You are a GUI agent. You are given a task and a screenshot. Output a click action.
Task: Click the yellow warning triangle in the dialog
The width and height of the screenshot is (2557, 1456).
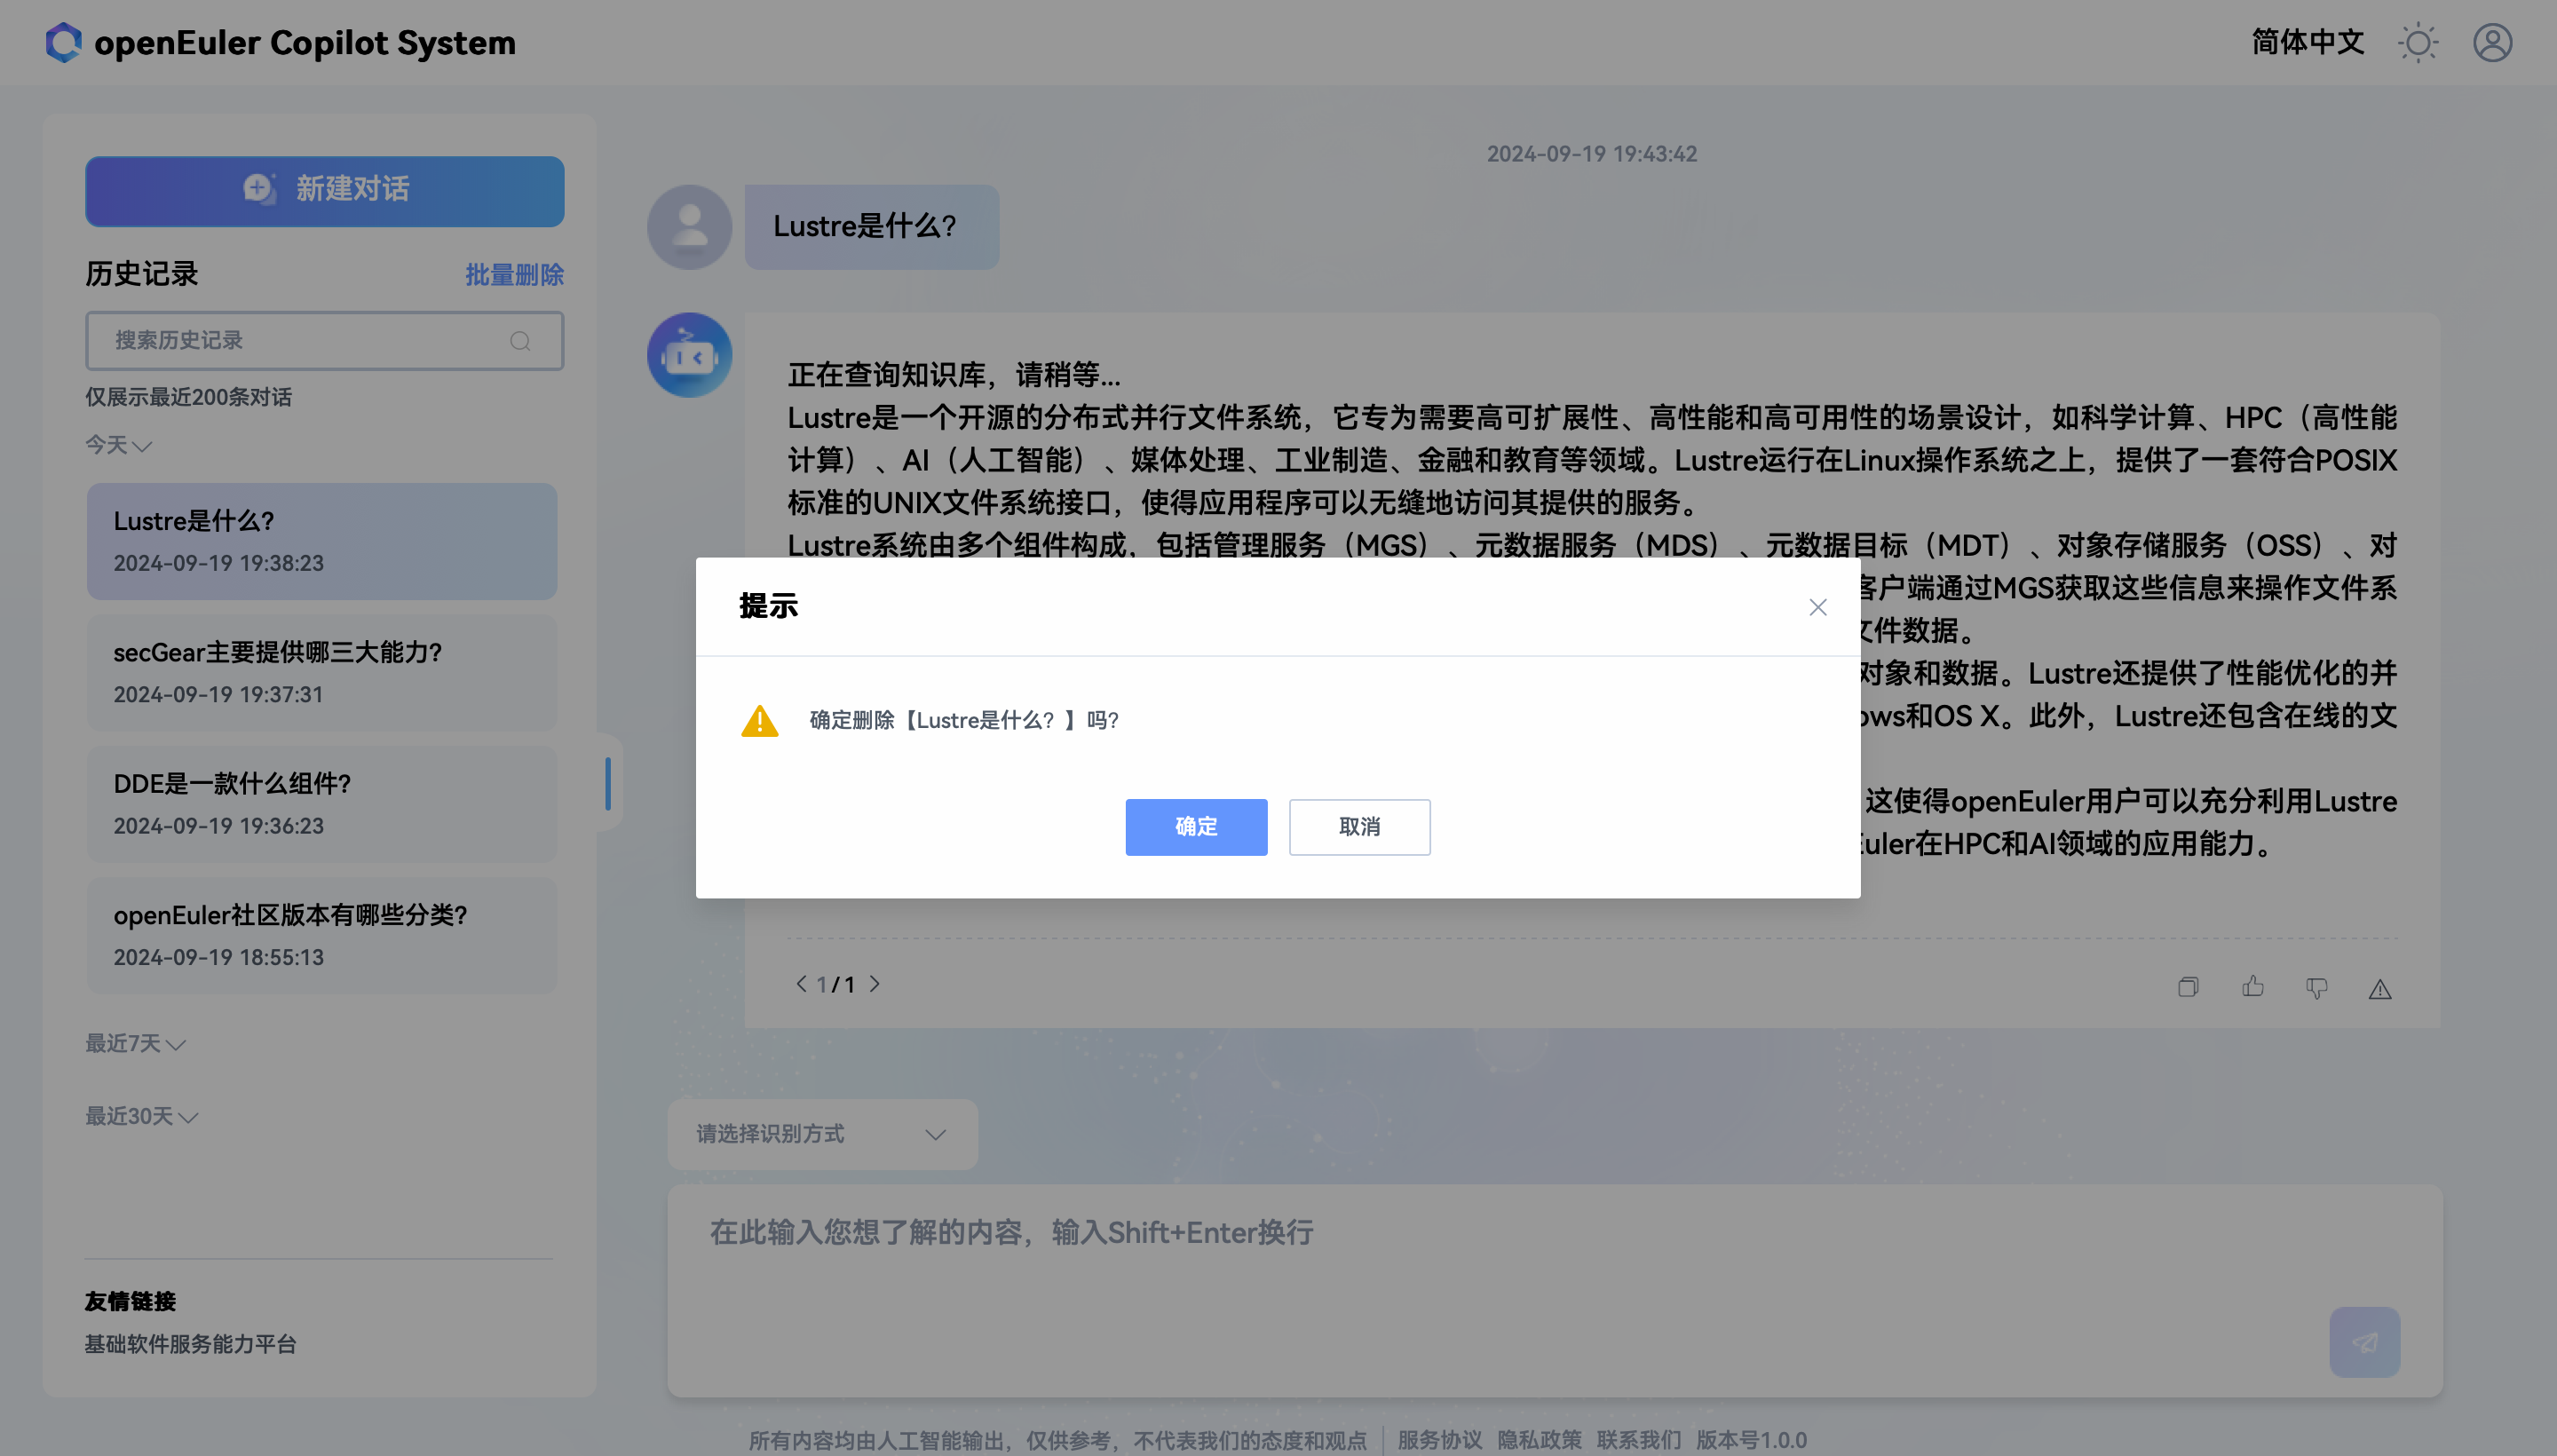(760, 720)
